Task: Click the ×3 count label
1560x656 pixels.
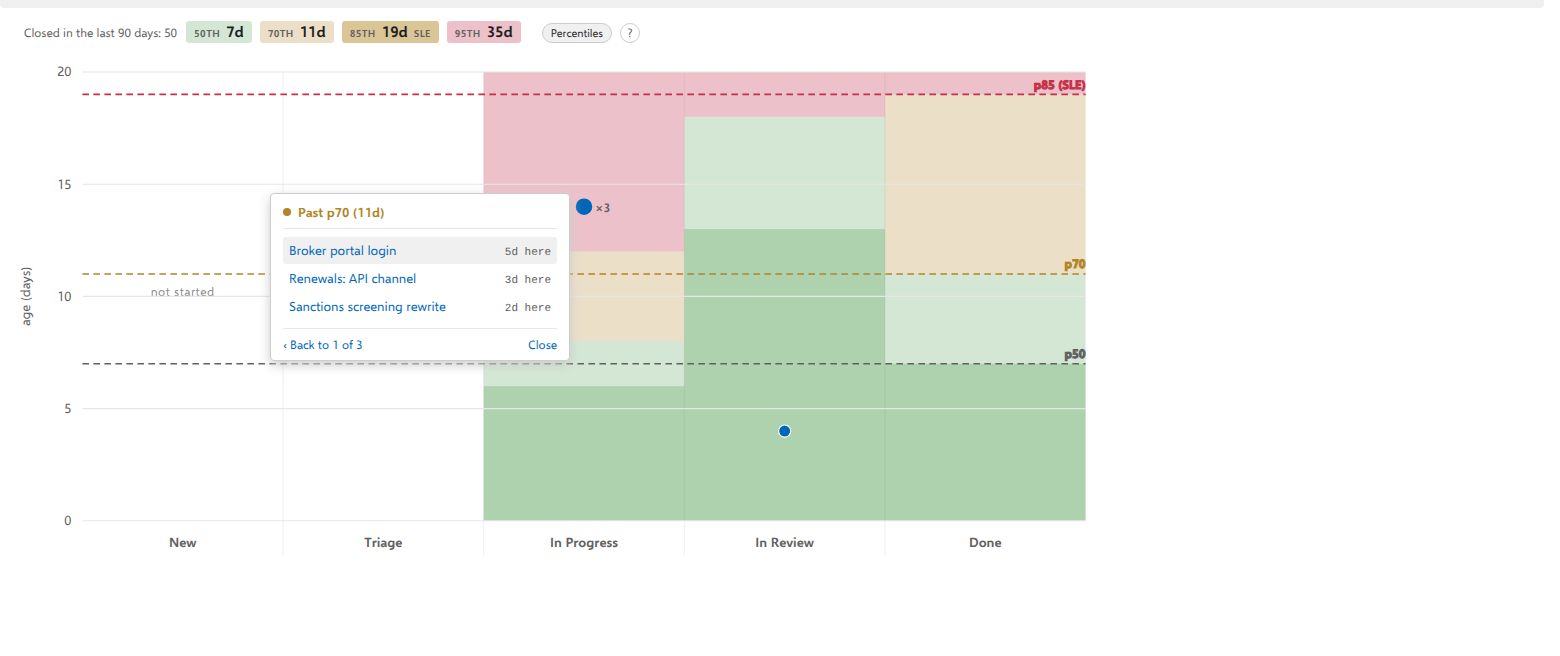Action: (x=603, y=208)
